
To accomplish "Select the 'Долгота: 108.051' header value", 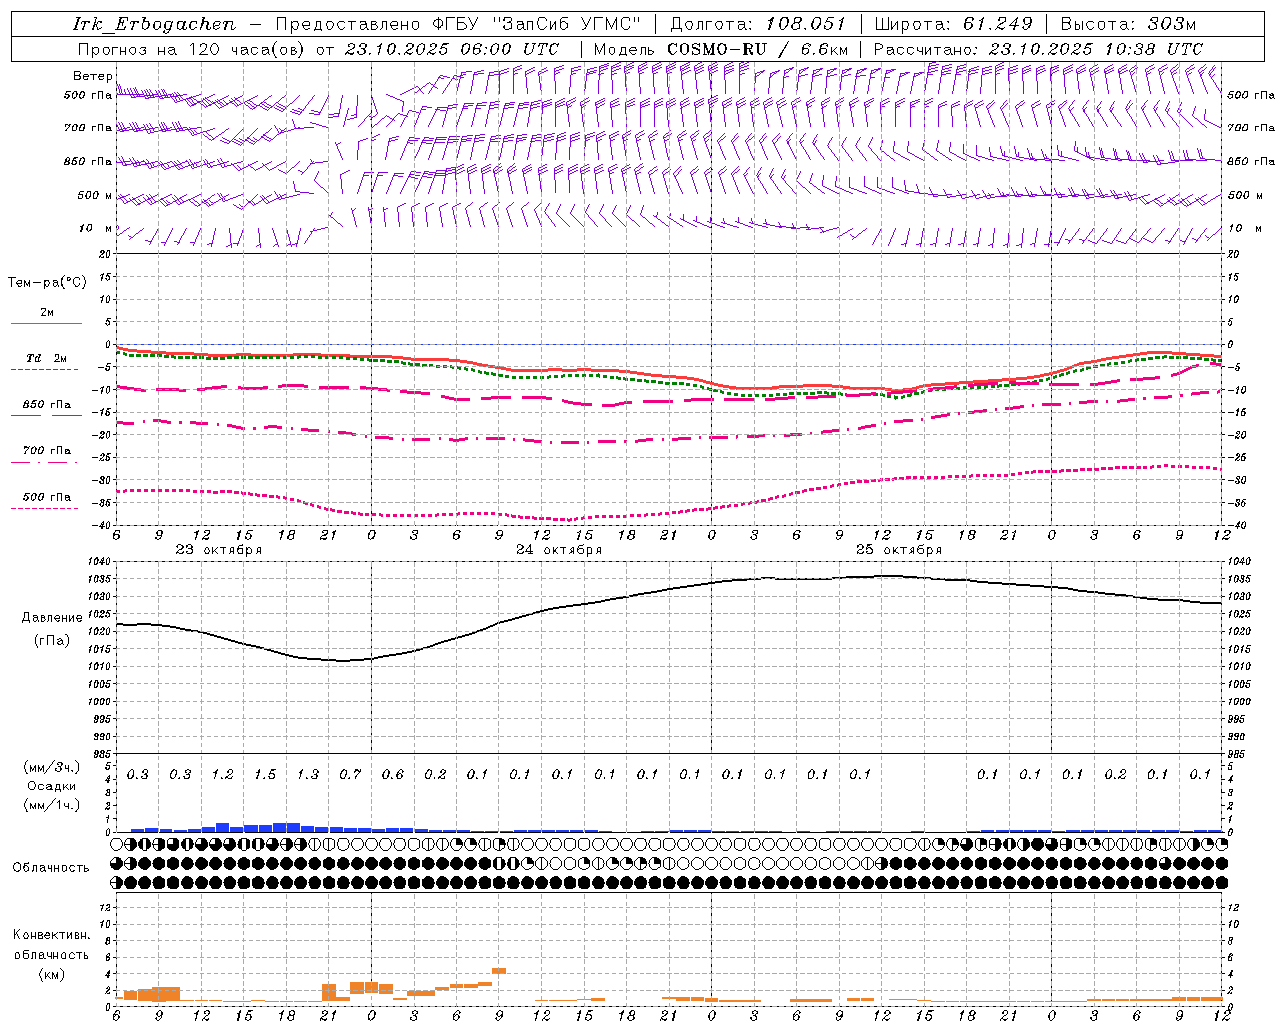I will (x=758, y=24).
